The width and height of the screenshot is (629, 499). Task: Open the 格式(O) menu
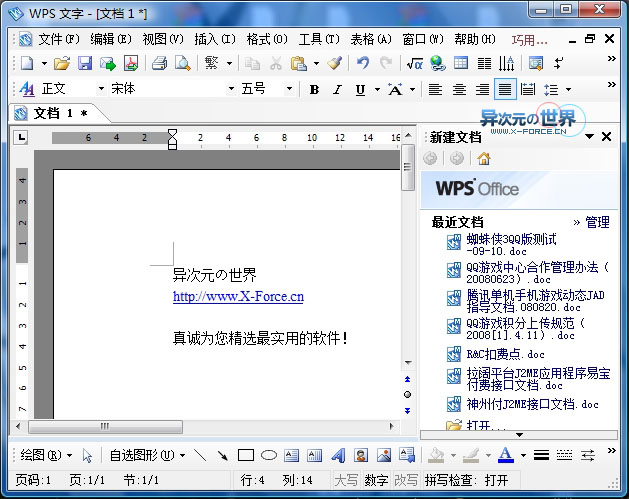(267, 39)
